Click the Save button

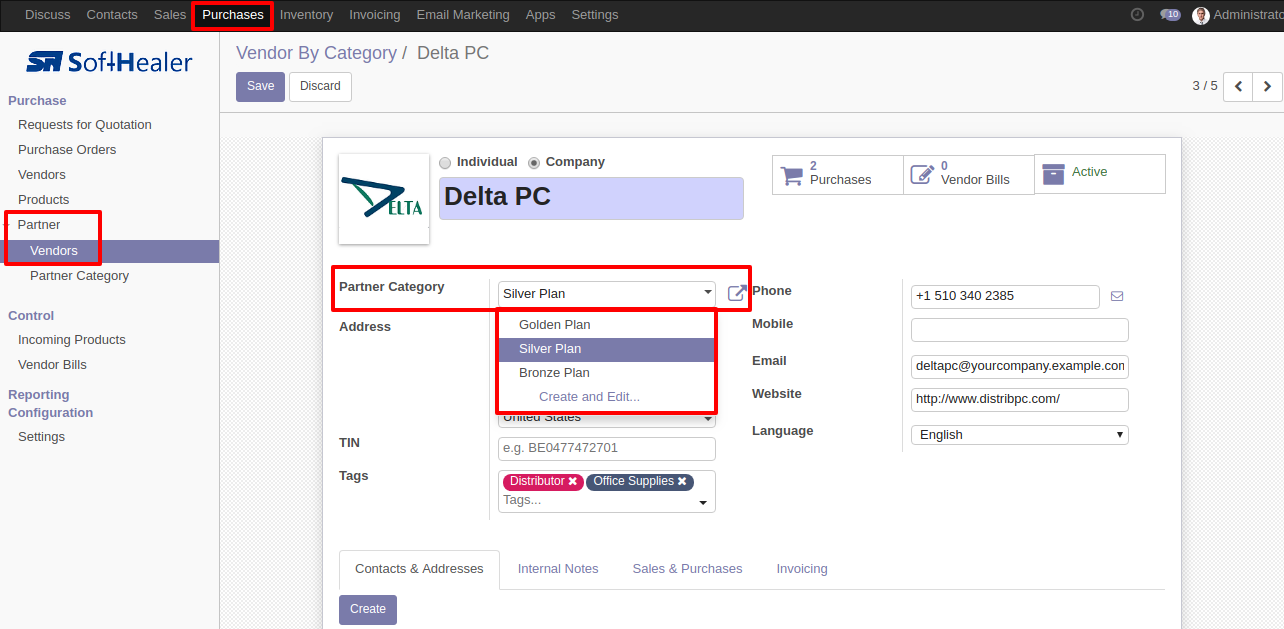(x=260, y=87)
